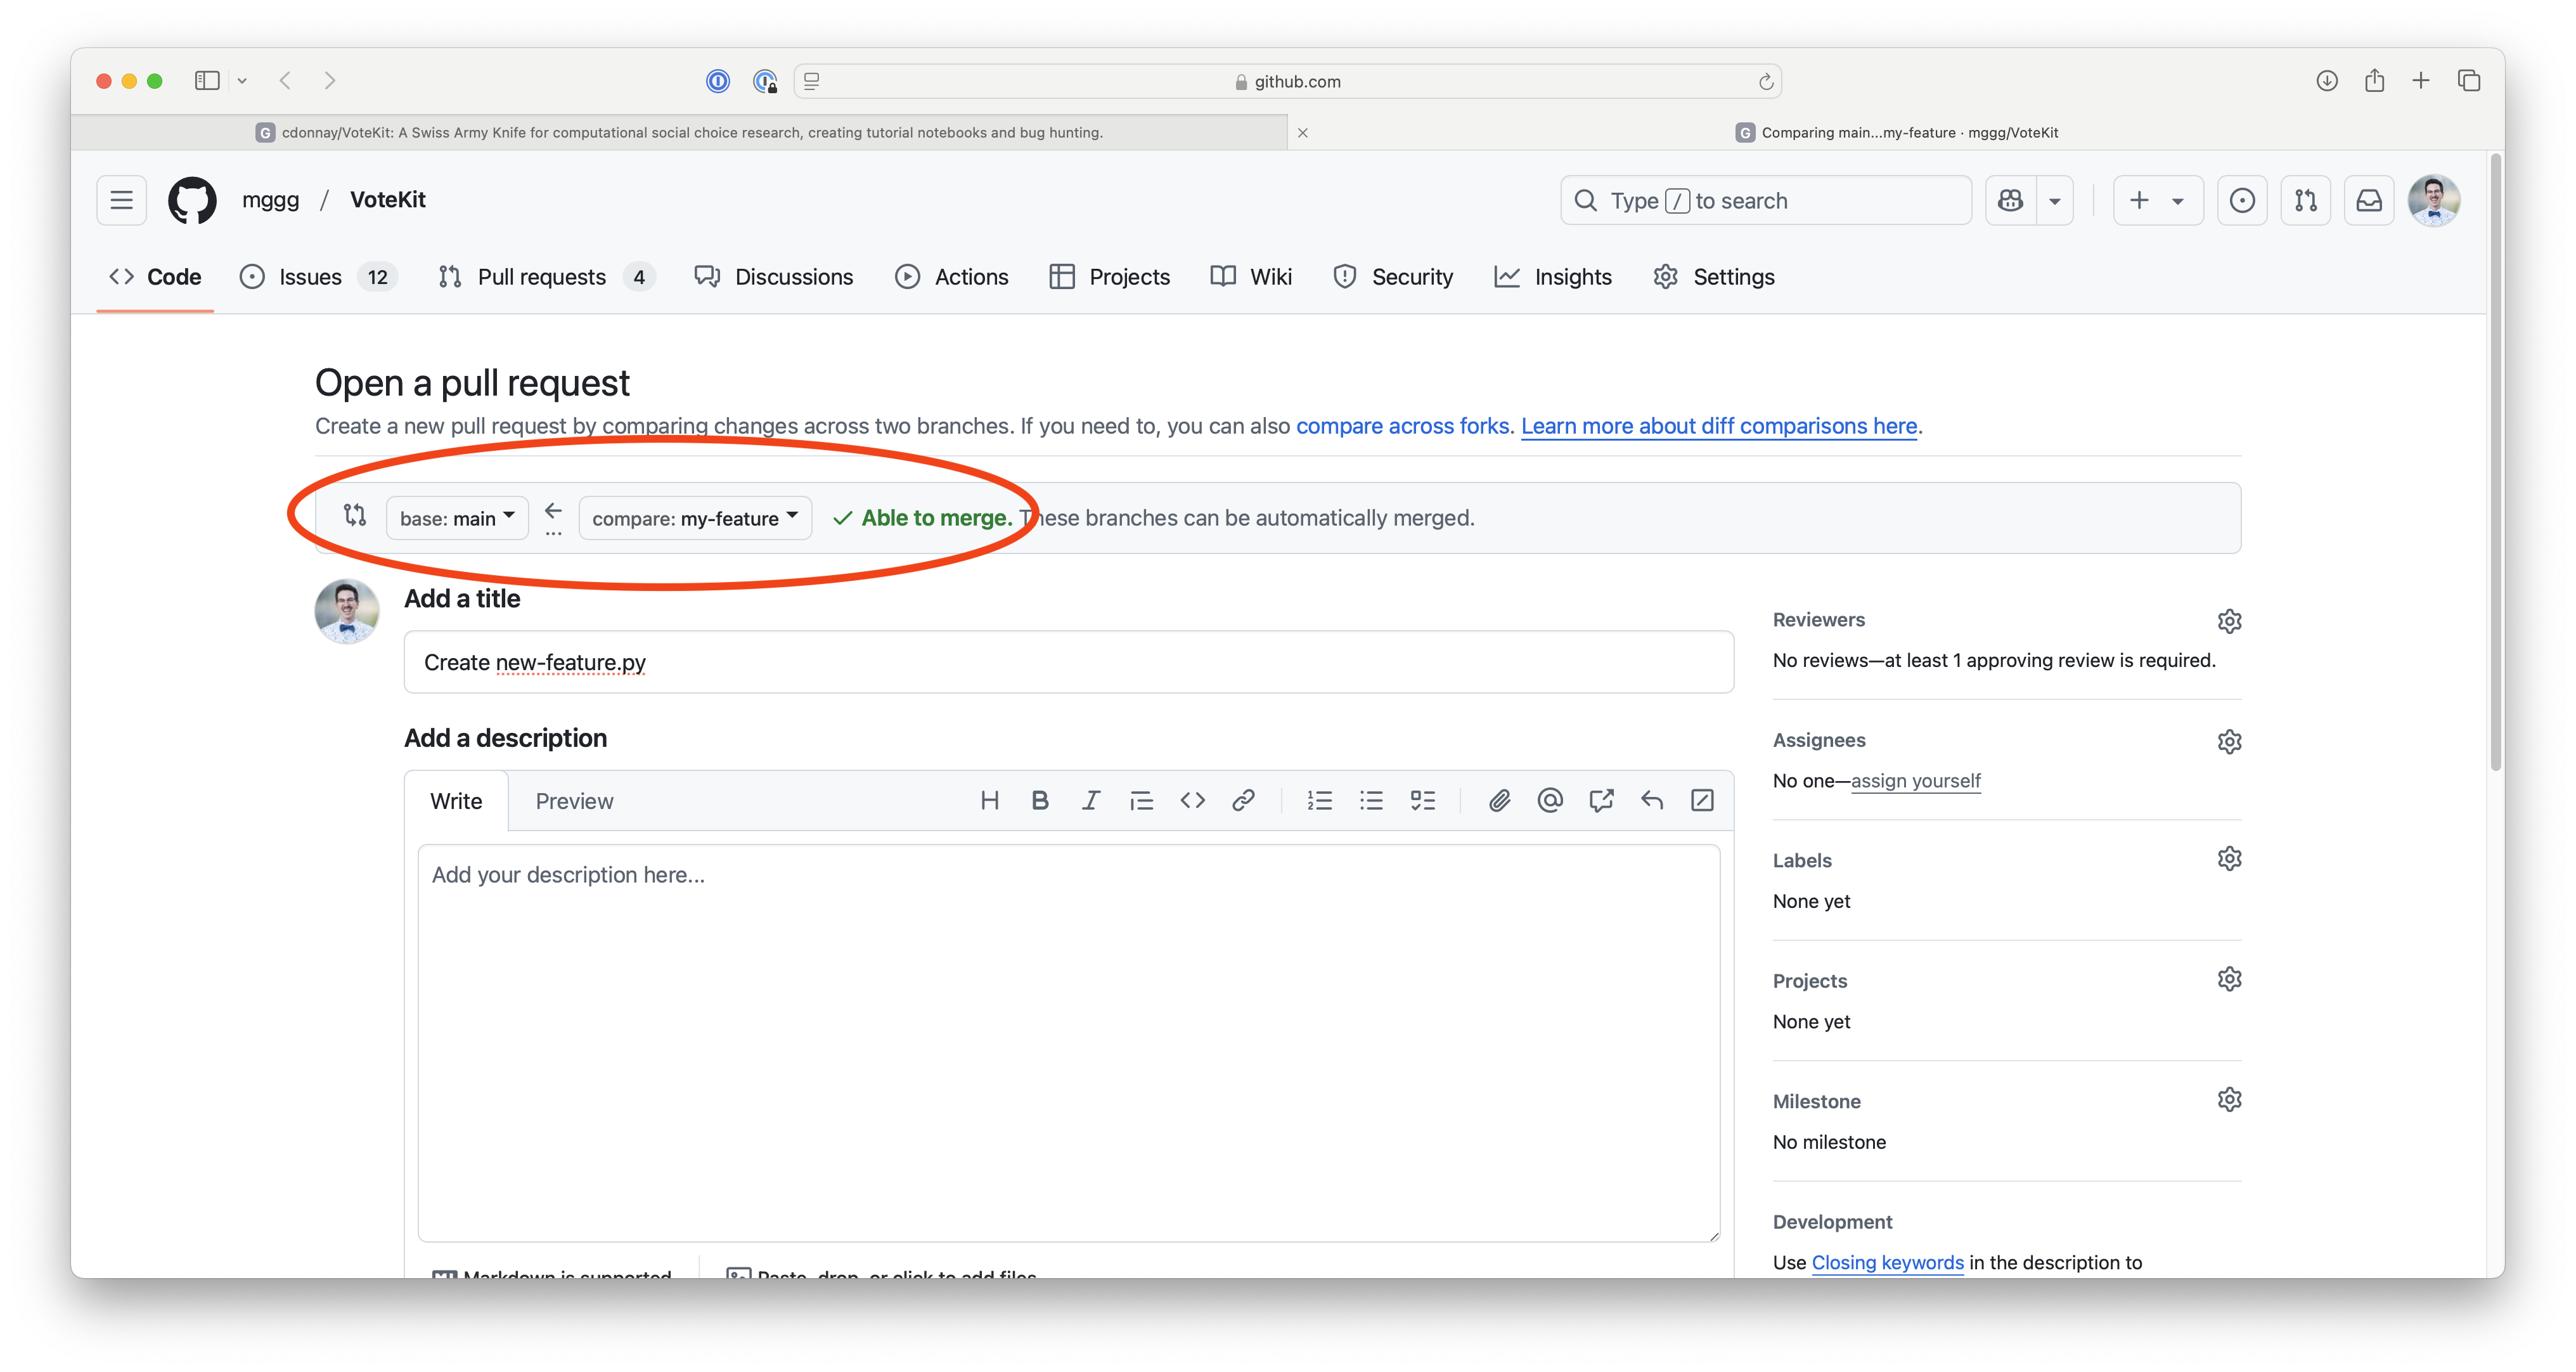The height and width of the screenshot is (1372, 2576).
Task: Open Safari share icon
Action: (2374, 81)
